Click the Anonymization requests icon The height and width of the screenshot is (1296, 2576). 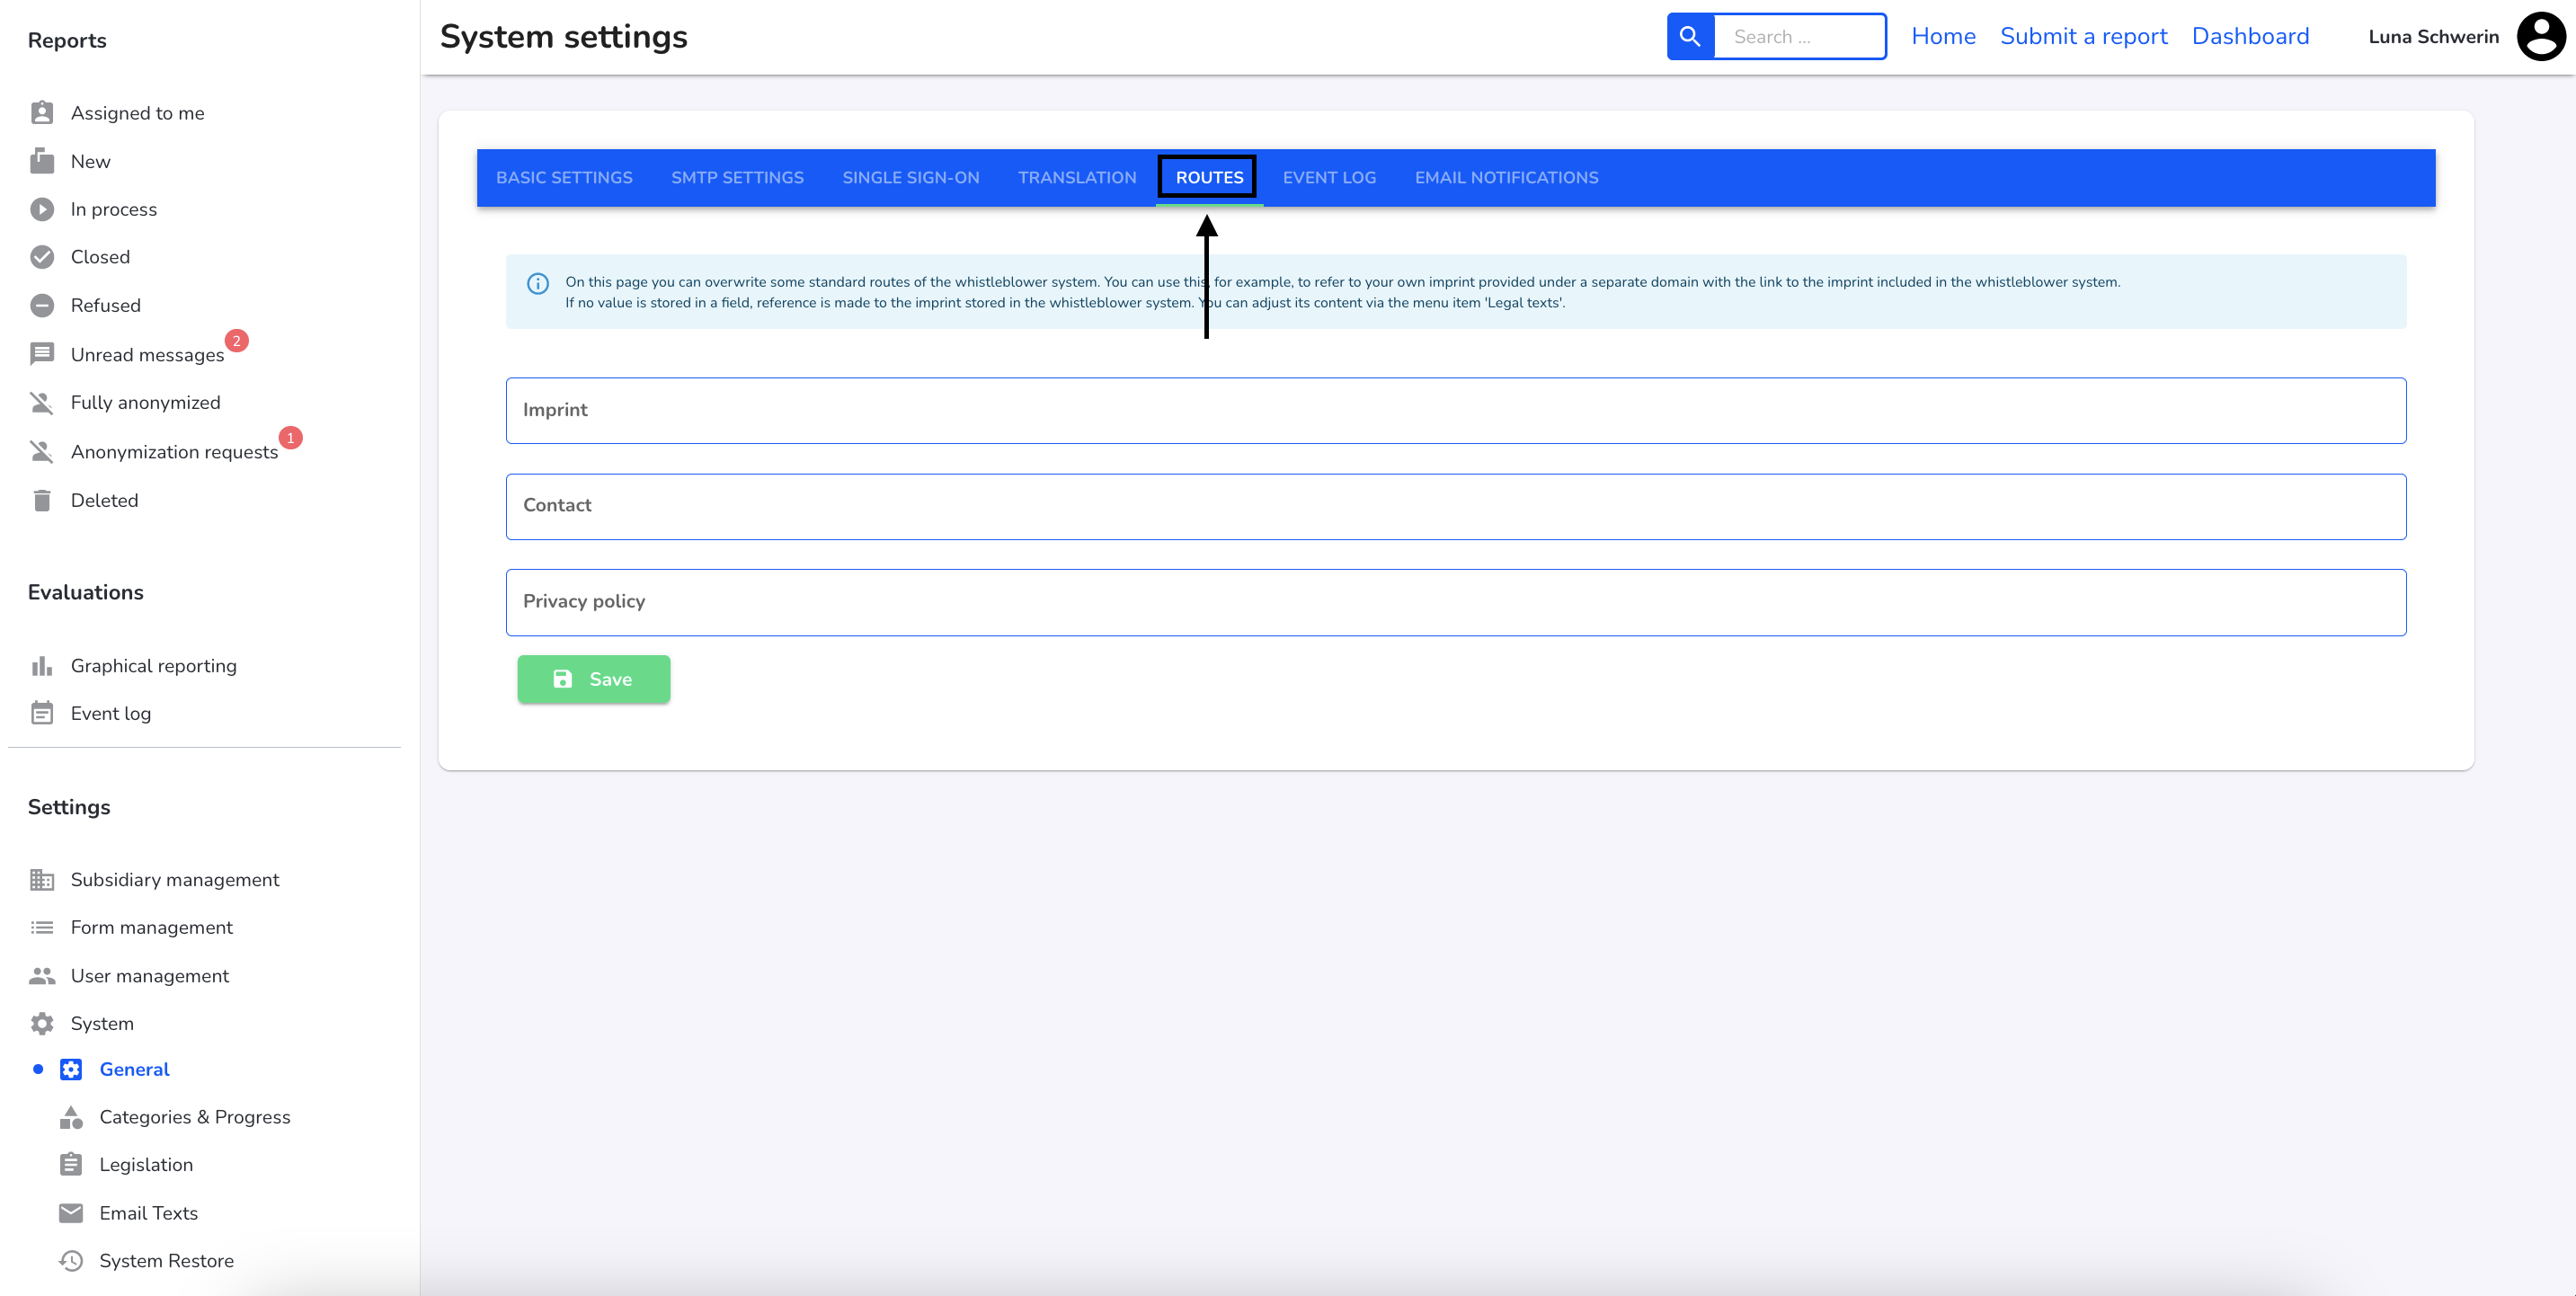(x=41, y=451)
